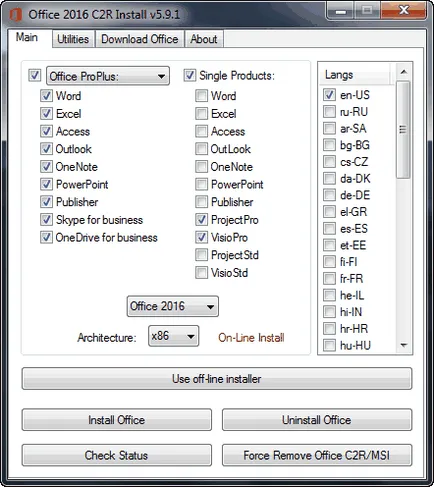Click the Office logo icon in title bar

pos(15,15)
